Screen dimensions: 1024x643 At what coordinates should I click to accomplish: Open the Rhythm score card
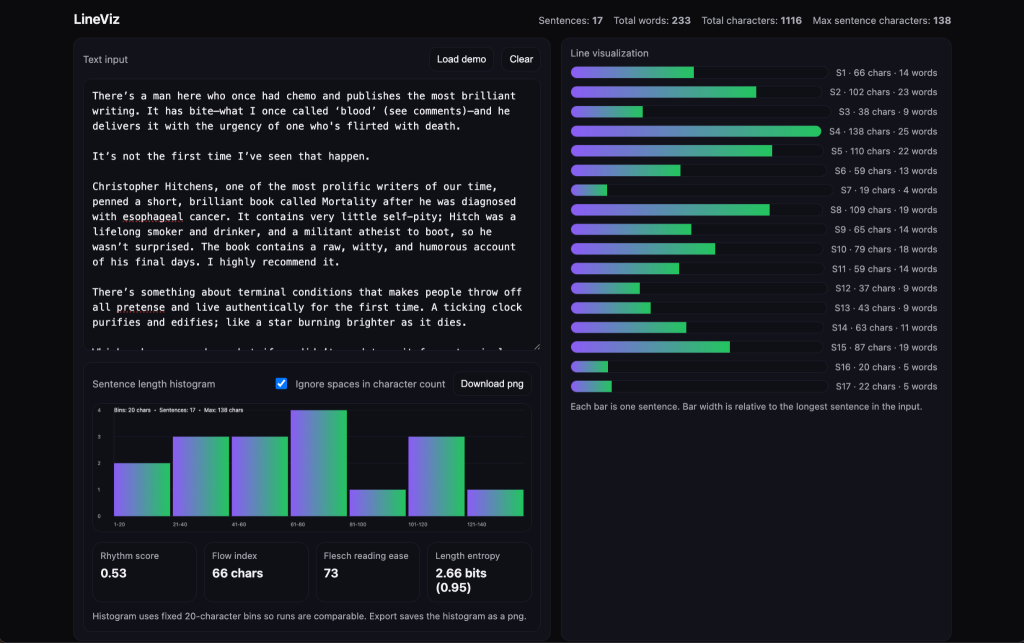tap(145, 571)
